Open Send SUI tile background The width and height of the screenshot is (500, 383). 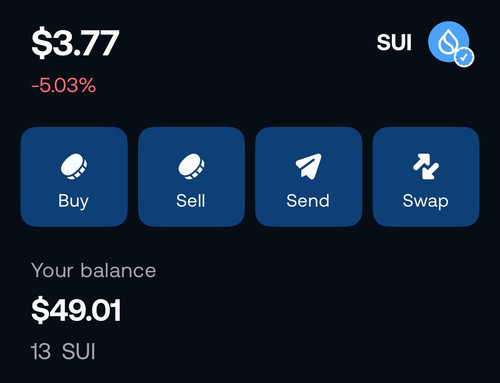coord(309,177)
